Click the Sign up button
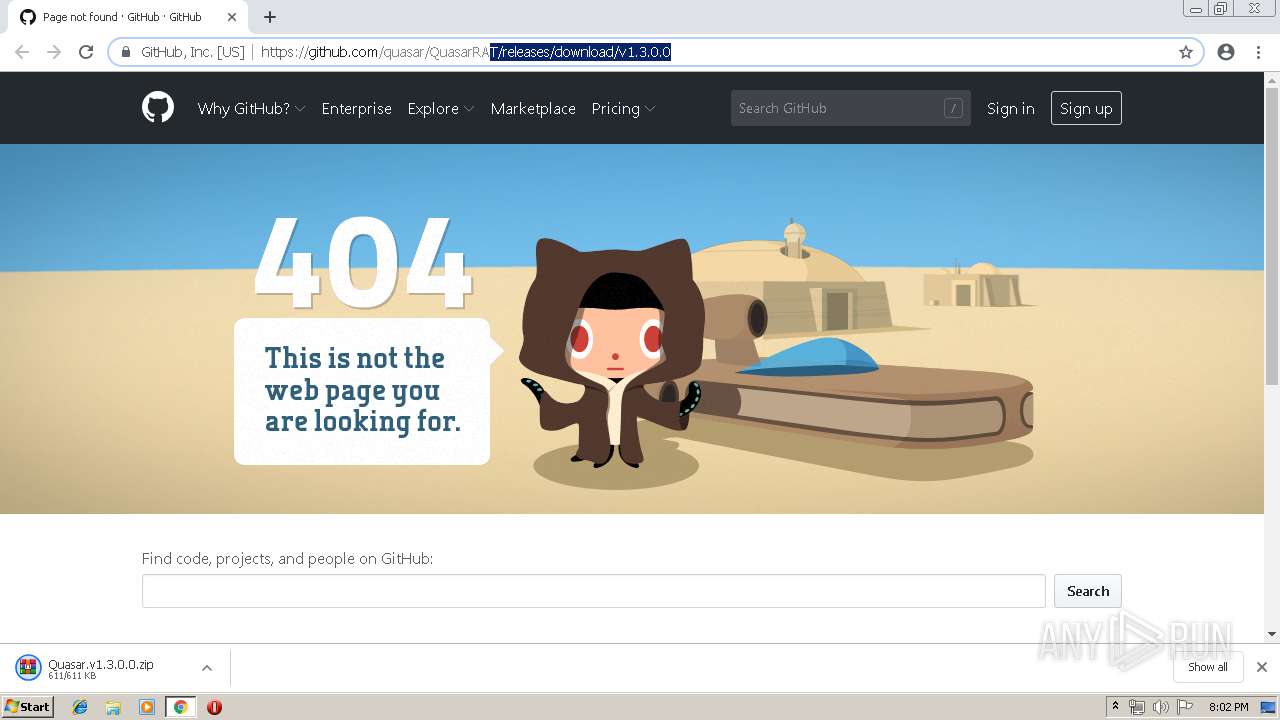The width and height of the screenshot is (1280, 720). point(1086,108)
